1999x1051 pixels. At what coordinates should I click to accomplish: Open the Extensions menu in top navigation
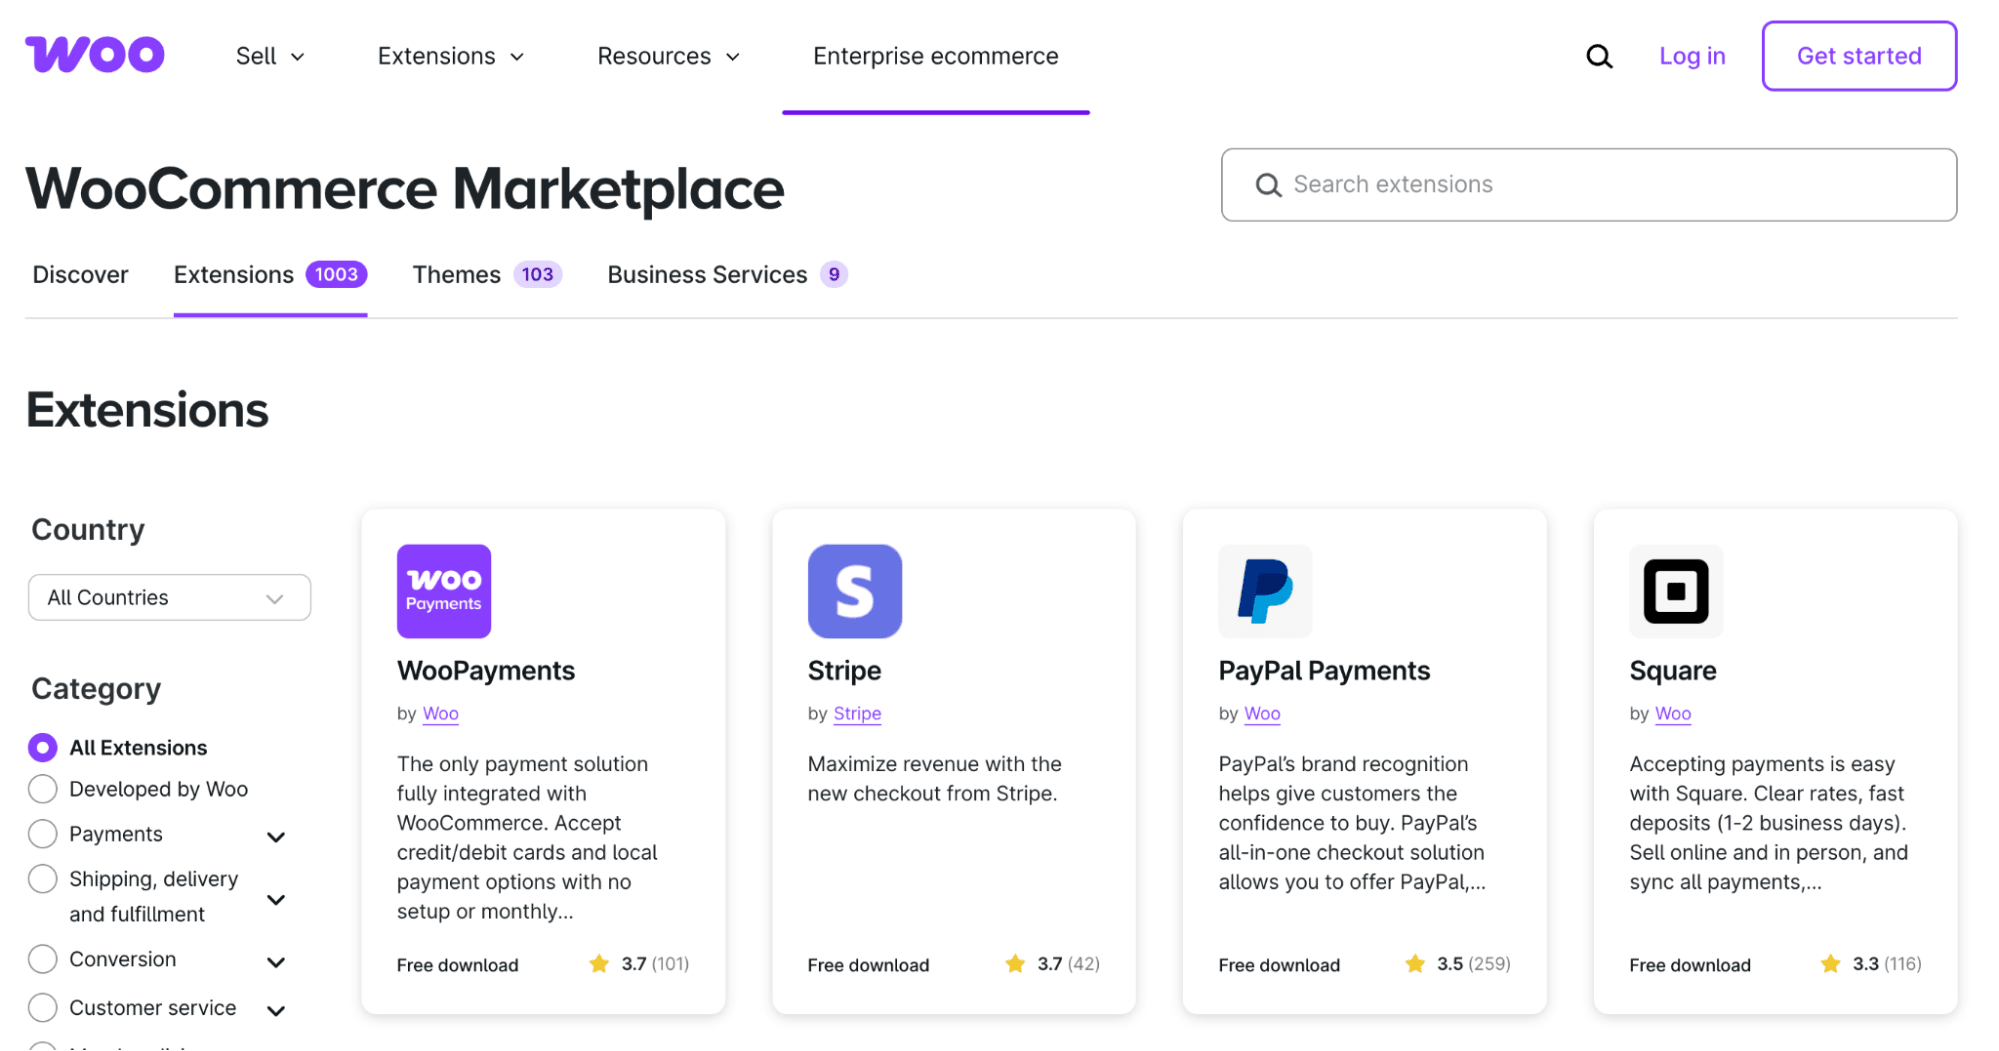[x=451, y=56]
